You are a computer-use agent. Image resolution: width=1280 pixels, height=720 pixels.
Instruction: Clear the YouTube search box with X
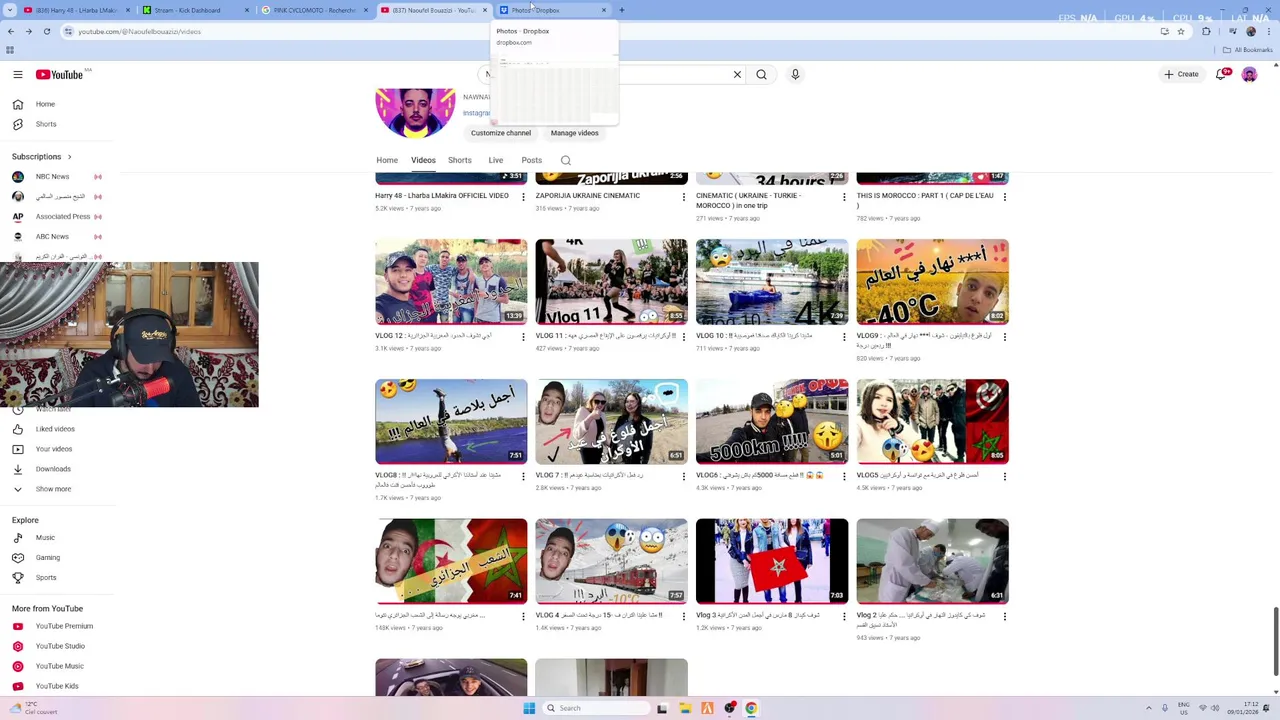point(737,74)
